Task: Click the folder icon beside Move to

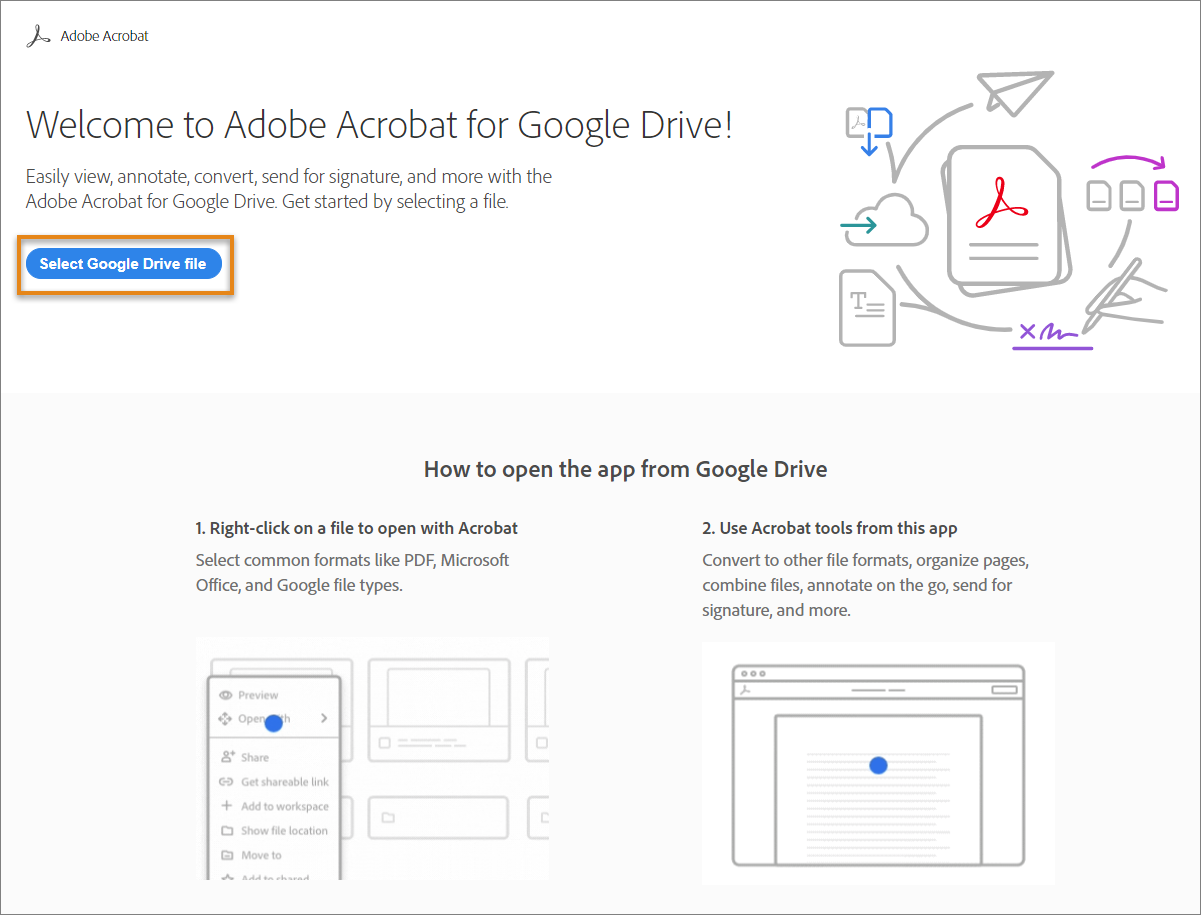Action: 229,855
